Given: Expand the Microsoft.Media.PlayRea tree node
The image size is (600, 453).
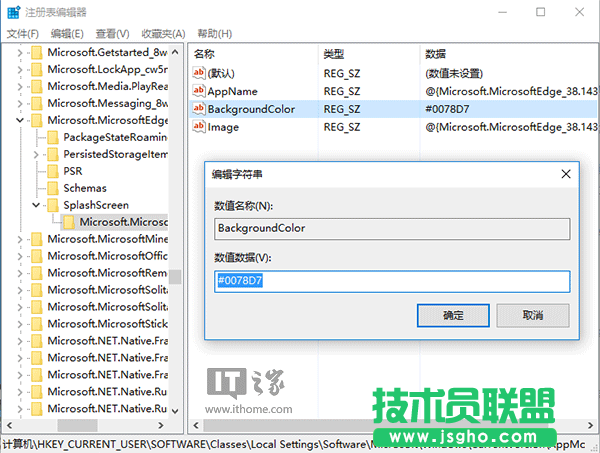Looking at the screenshot, I should [20, 87].
